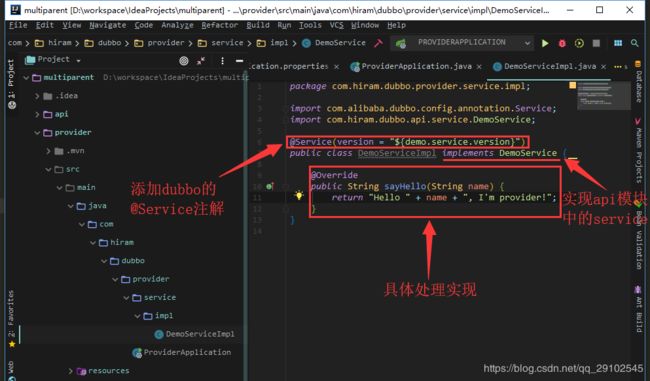Viewport: 650px width, 381px height.
Task: Open the Analyze menu
Action: point(177,25)
